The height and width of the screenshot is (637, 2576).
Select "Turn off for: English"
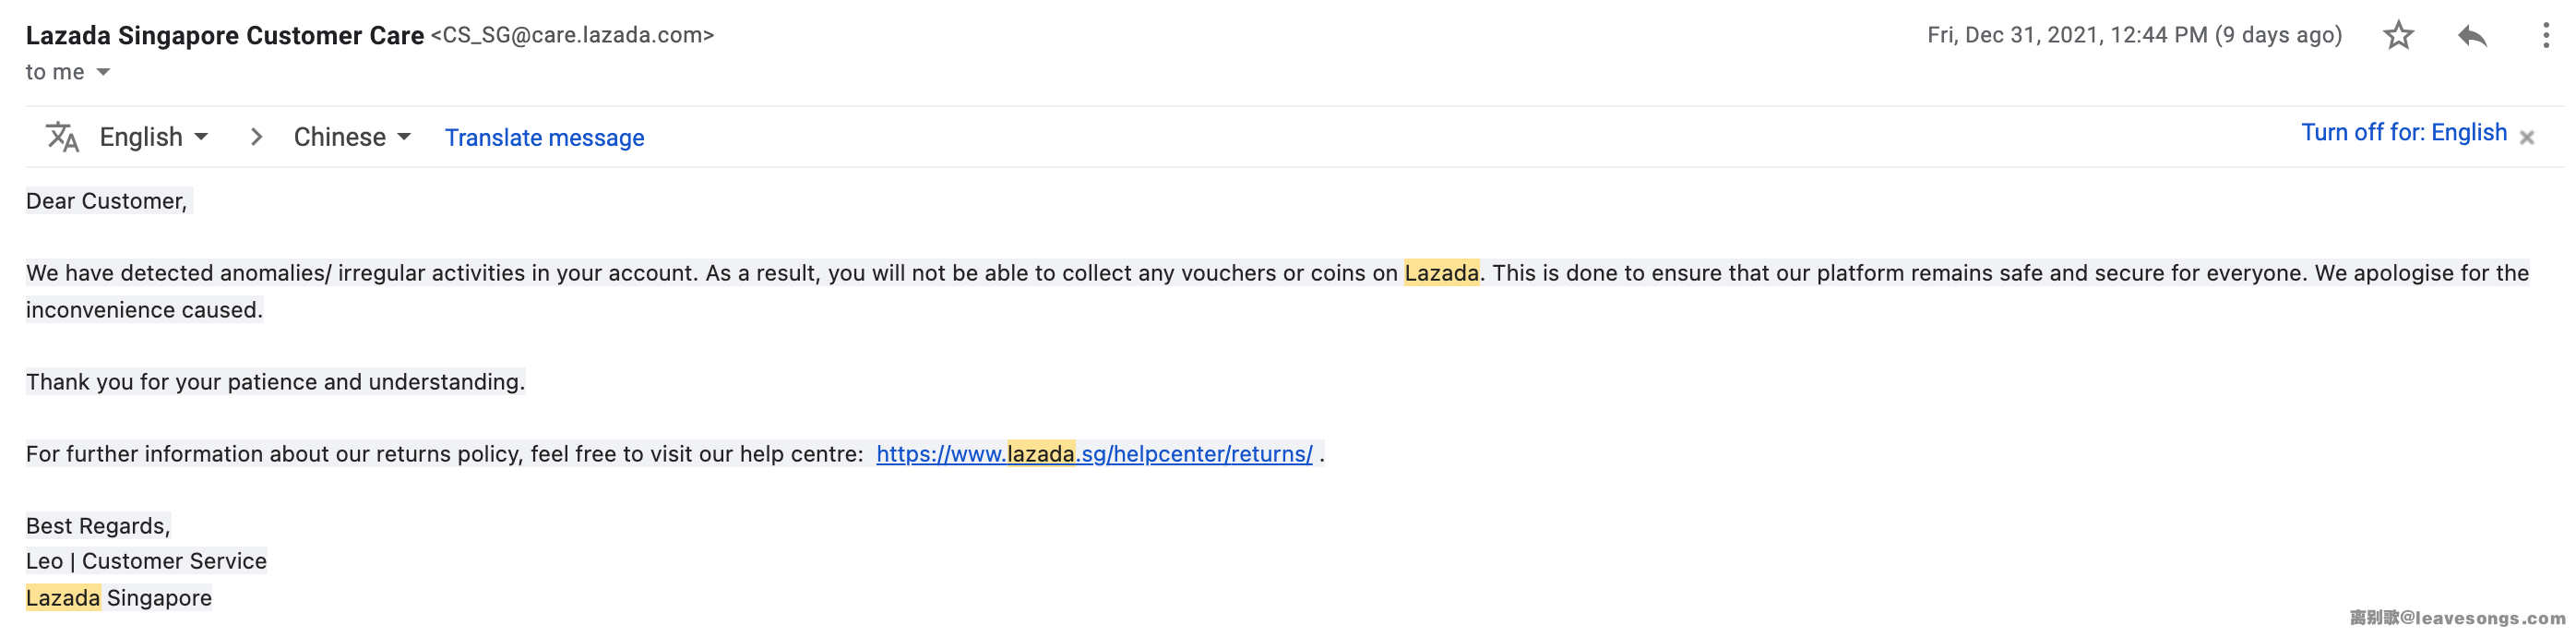coord(2403,133)
